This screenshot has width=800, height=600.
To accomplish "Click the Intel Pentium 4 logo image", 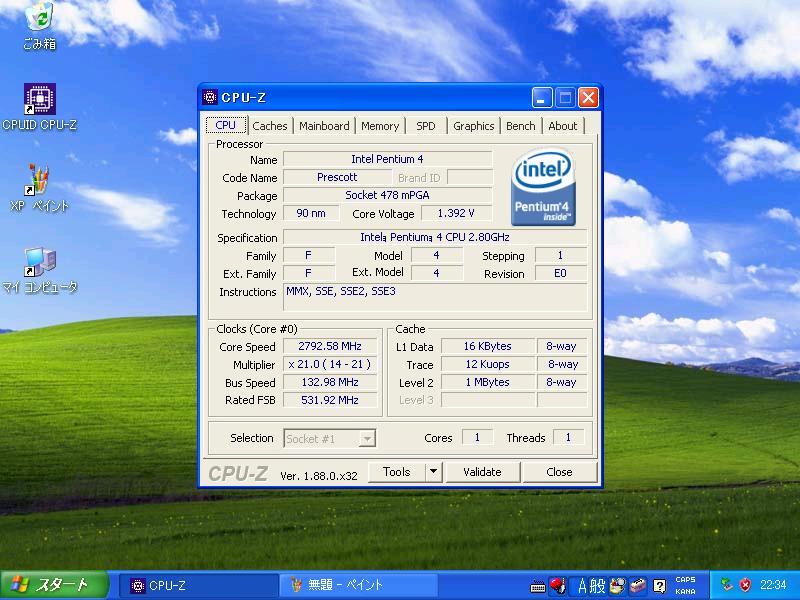I will pos(543,188).
